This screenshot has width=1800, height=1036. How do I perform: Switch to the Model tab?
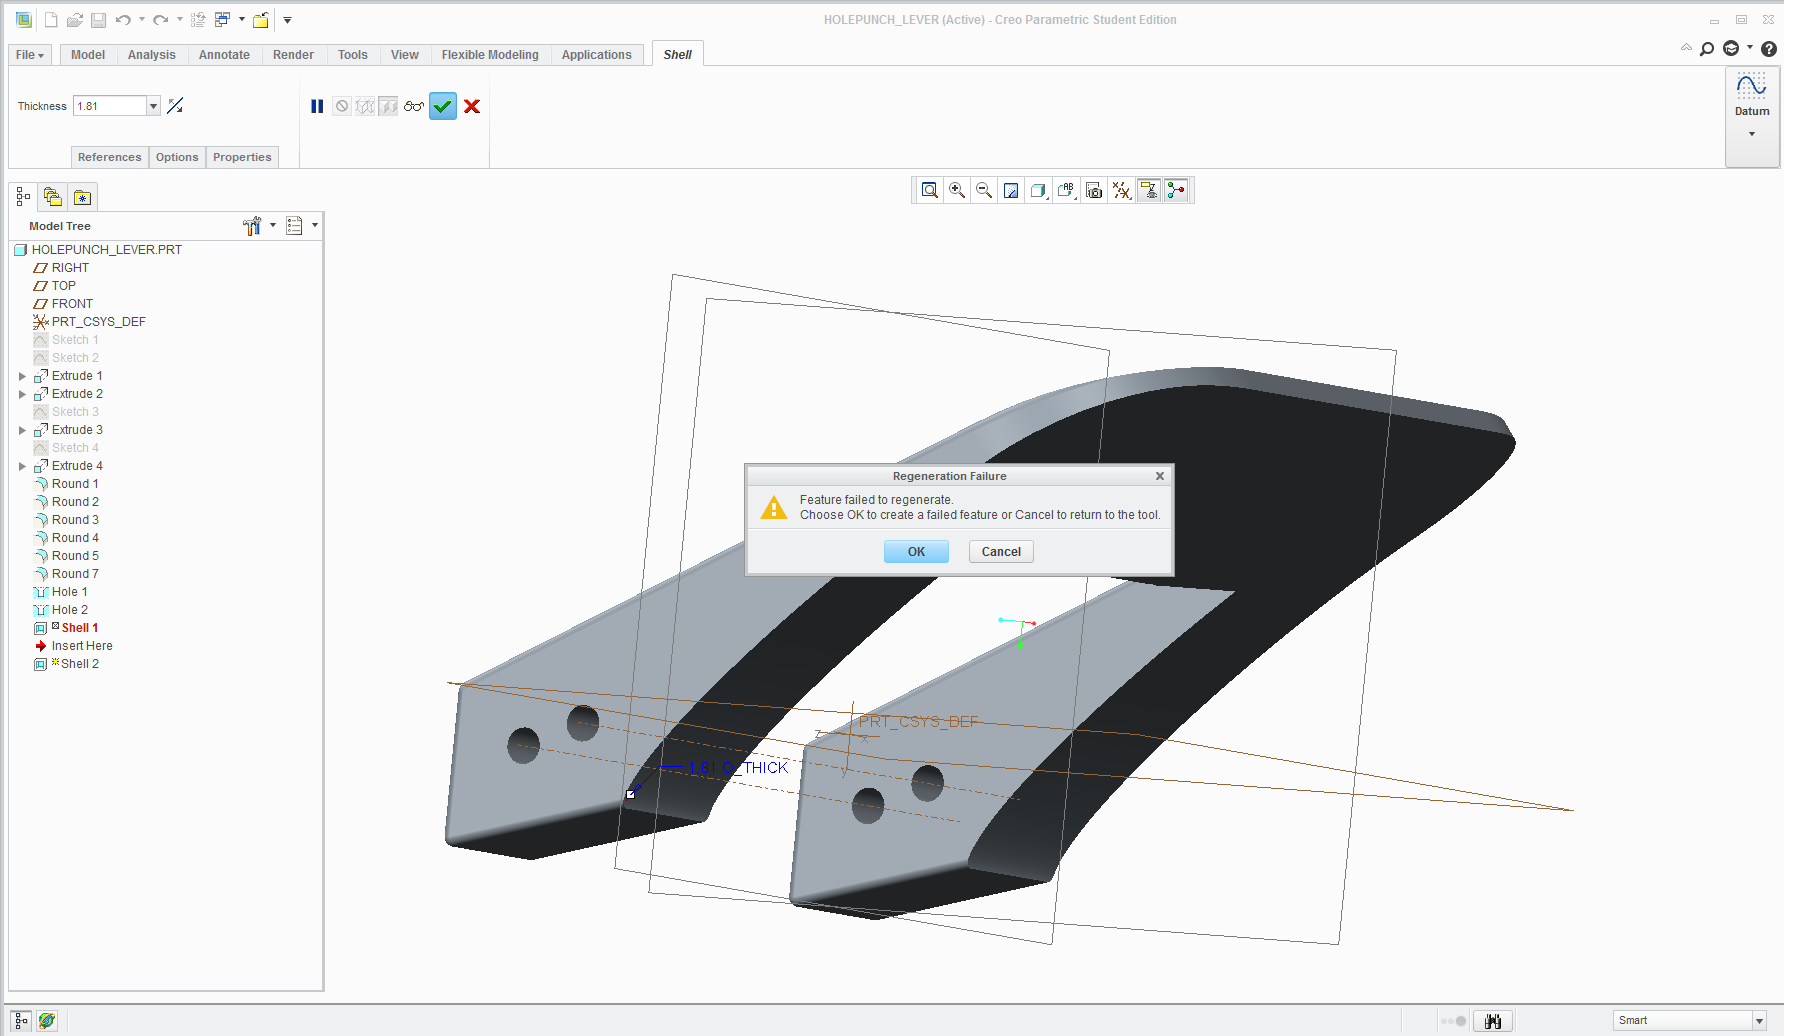click(88, 55)
